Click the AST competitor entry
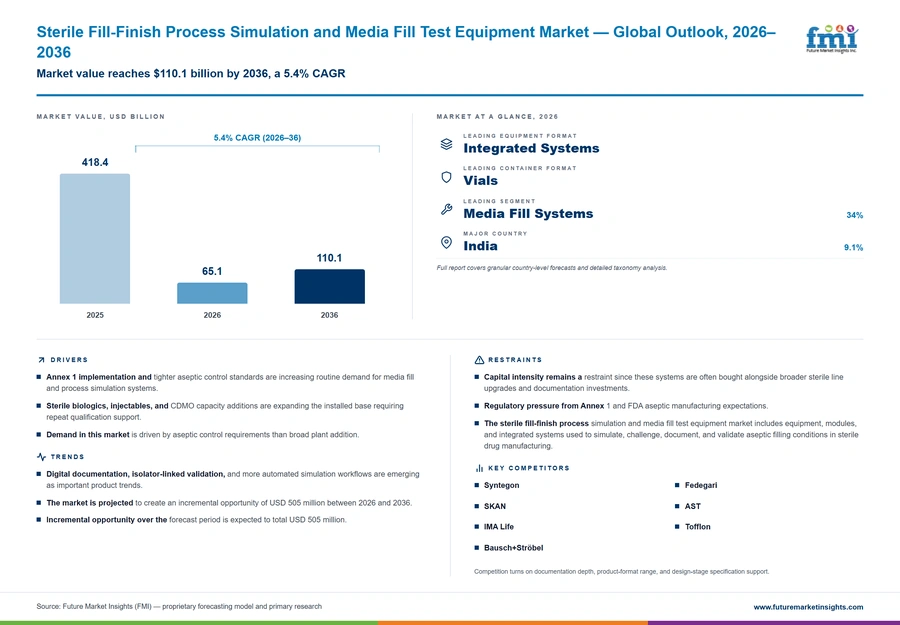Screen dimensions: 900x625 tap(692, 506)
